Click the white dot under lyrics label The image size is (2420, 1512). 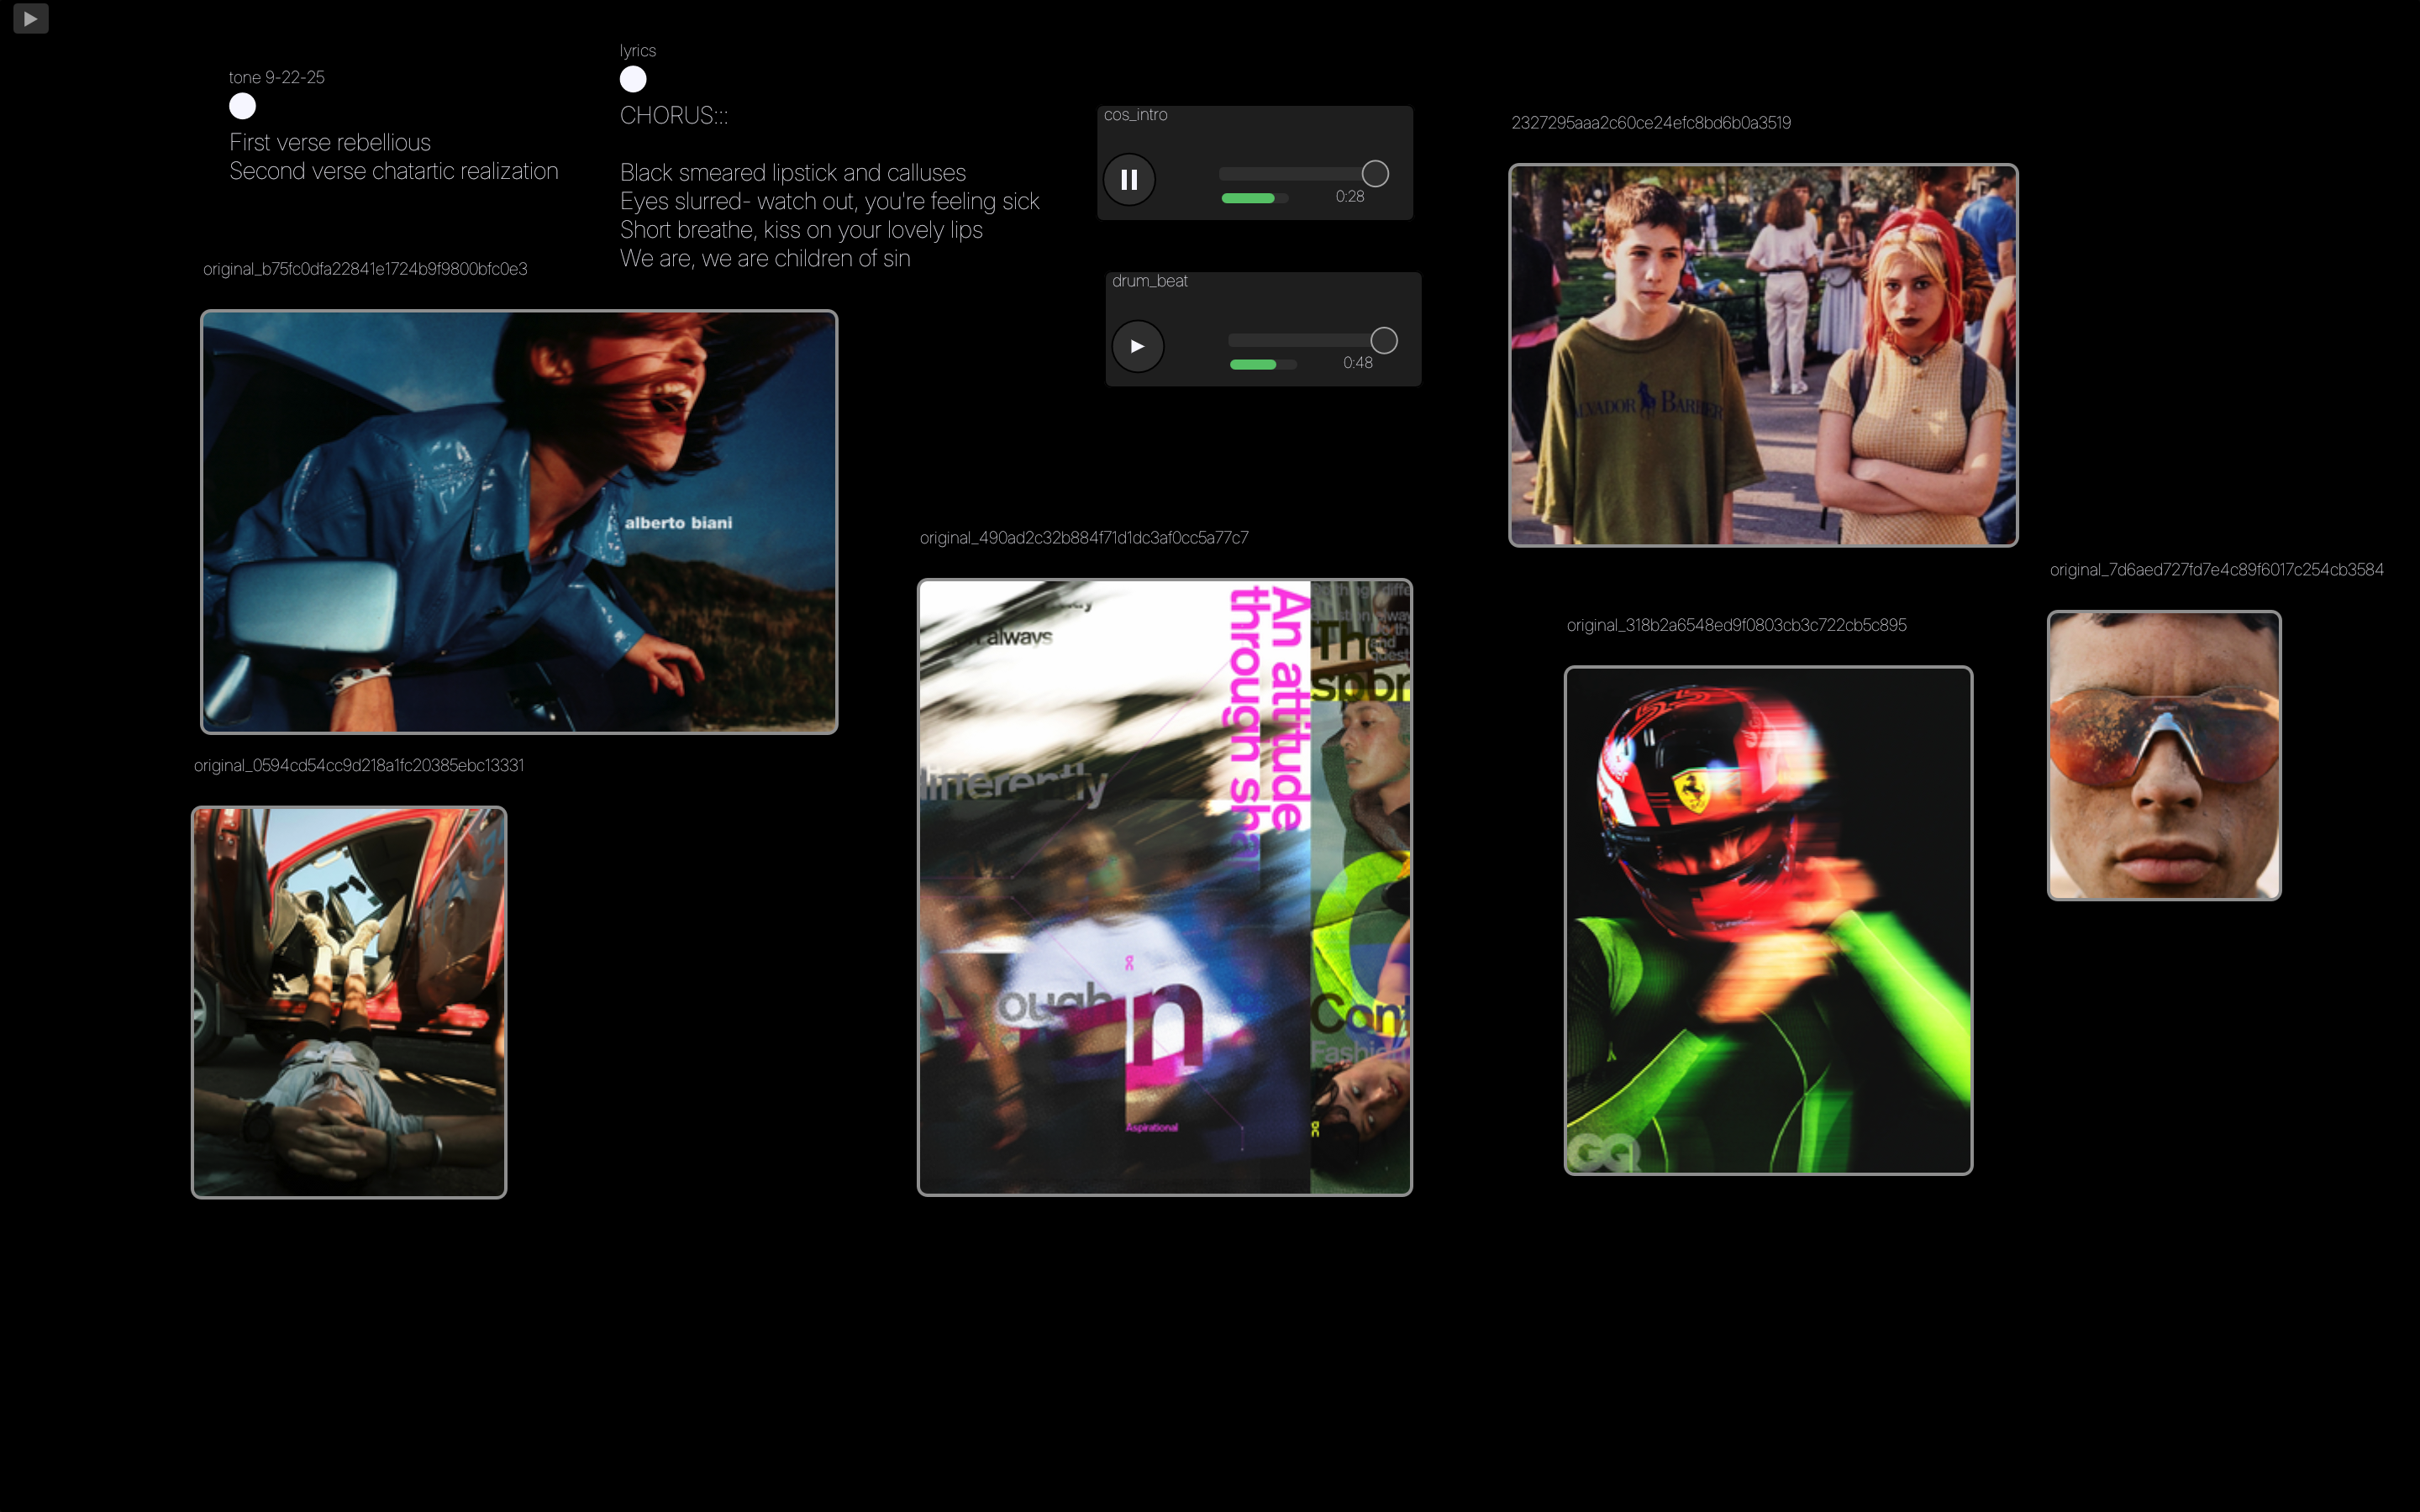coord(633,79)
